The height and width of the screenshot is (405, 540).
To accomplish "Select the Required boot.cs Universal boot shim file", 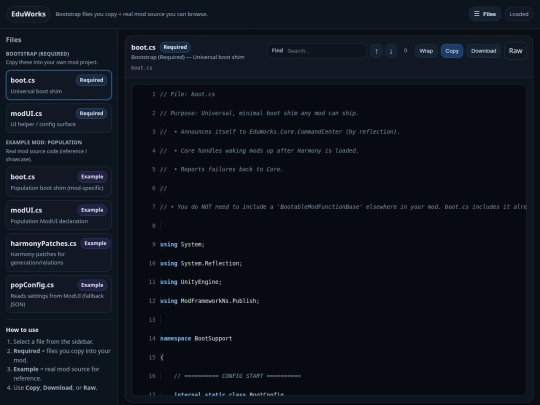I will click(59, 85).
